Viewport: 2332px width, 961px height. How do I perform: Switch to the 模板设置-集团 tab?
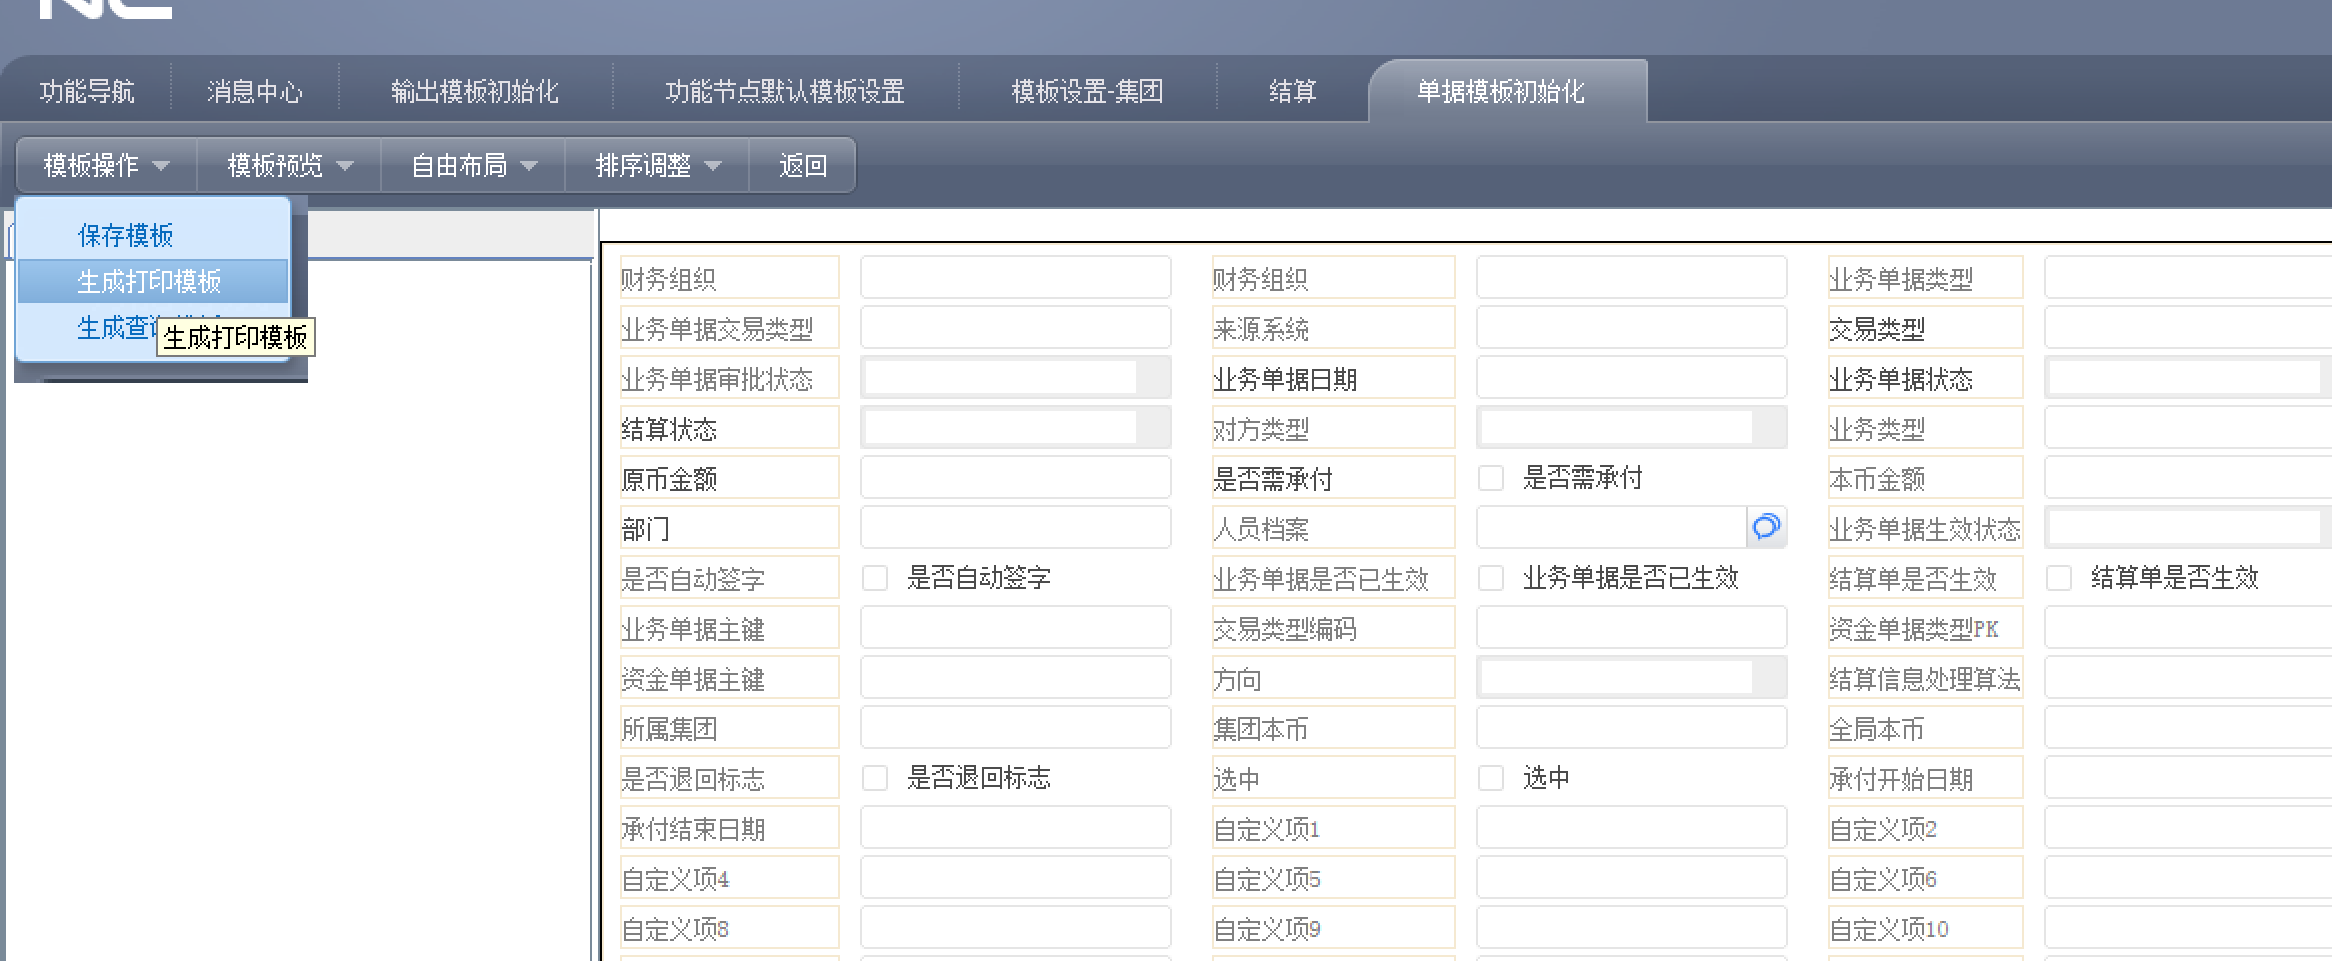coord(1088,92)
